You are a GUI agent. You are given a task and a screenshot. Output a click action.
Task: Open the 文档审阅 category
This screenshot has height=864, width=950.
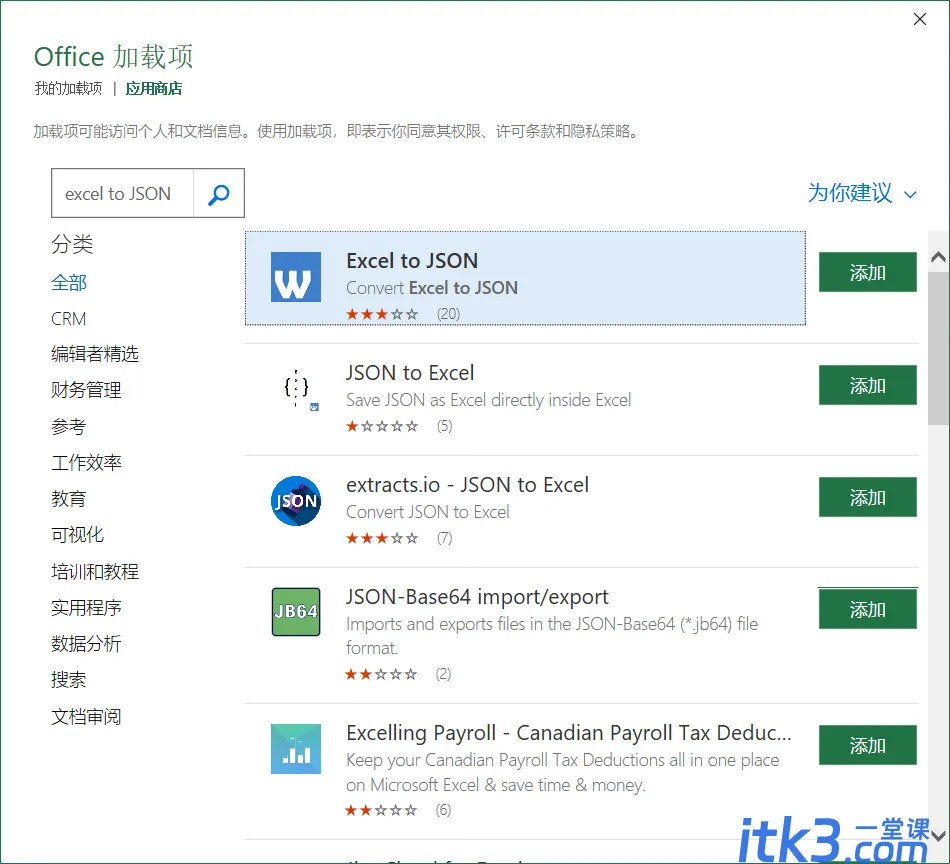click(x=86, y=717)
